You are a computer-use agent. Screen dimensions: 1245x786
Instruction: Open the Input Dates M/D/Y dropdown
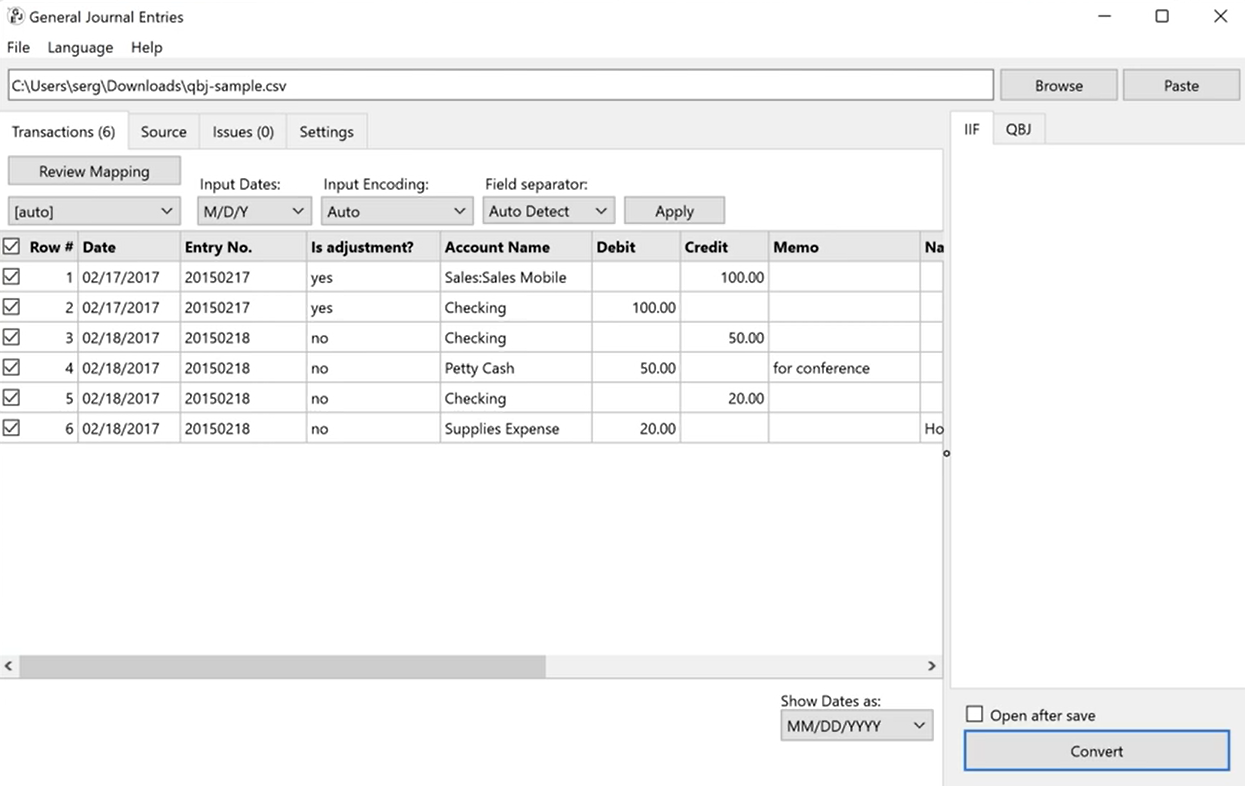click(254, 211)
